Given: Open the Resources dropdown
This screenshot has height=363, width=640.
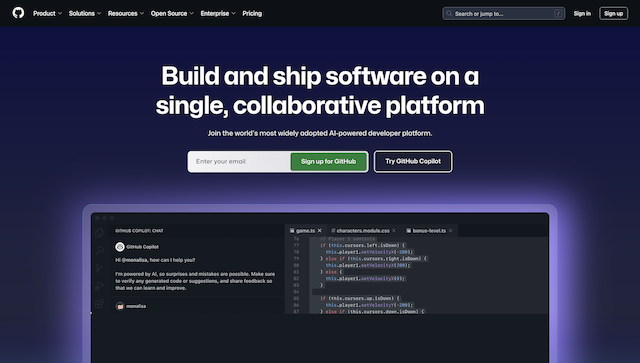Looking at the screenshot, I should tap(126, 13).
